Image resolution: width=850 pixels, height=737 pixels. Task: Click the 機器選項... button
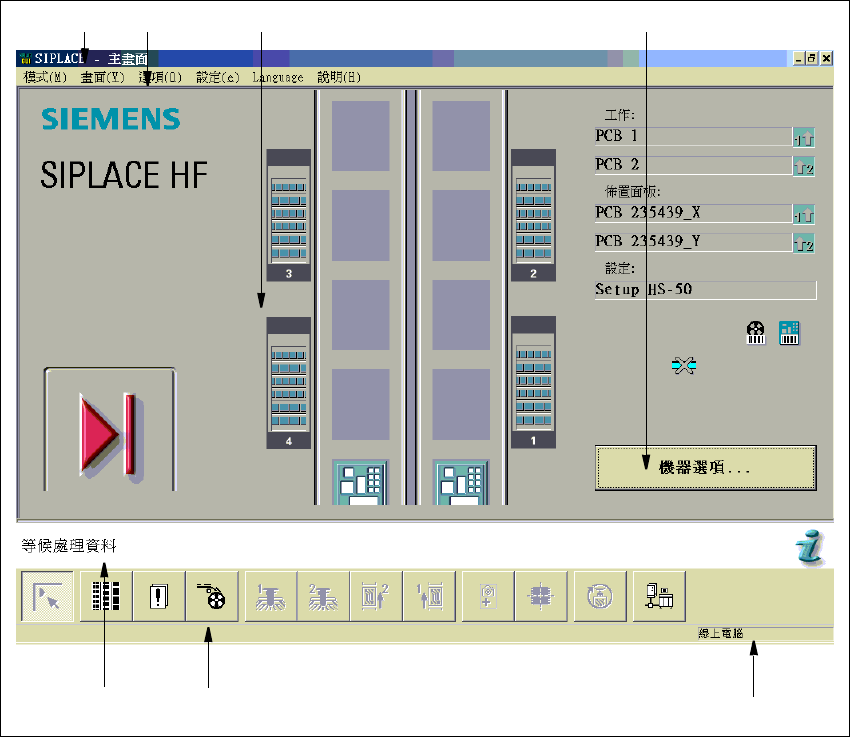705,468
